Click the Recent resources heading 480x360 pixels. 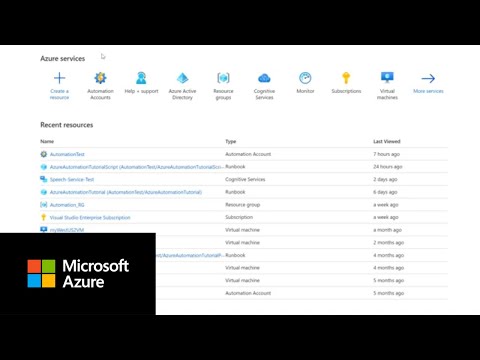coord(67,125)
